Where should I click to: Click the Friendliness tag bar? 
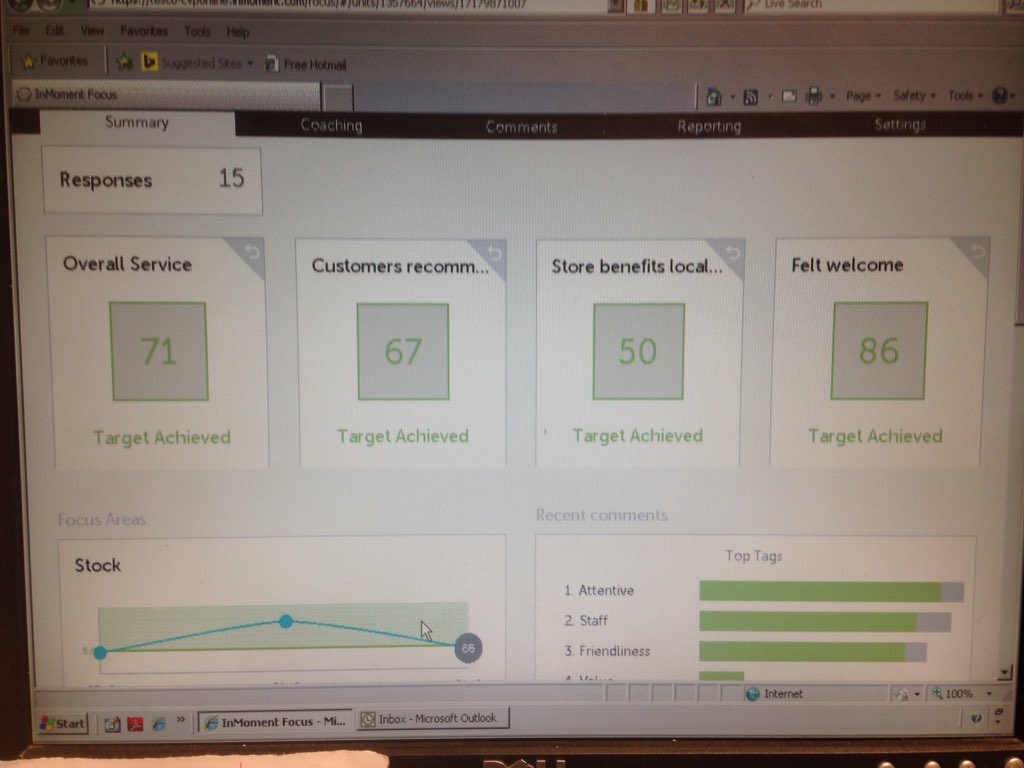(x=813, y=651)
